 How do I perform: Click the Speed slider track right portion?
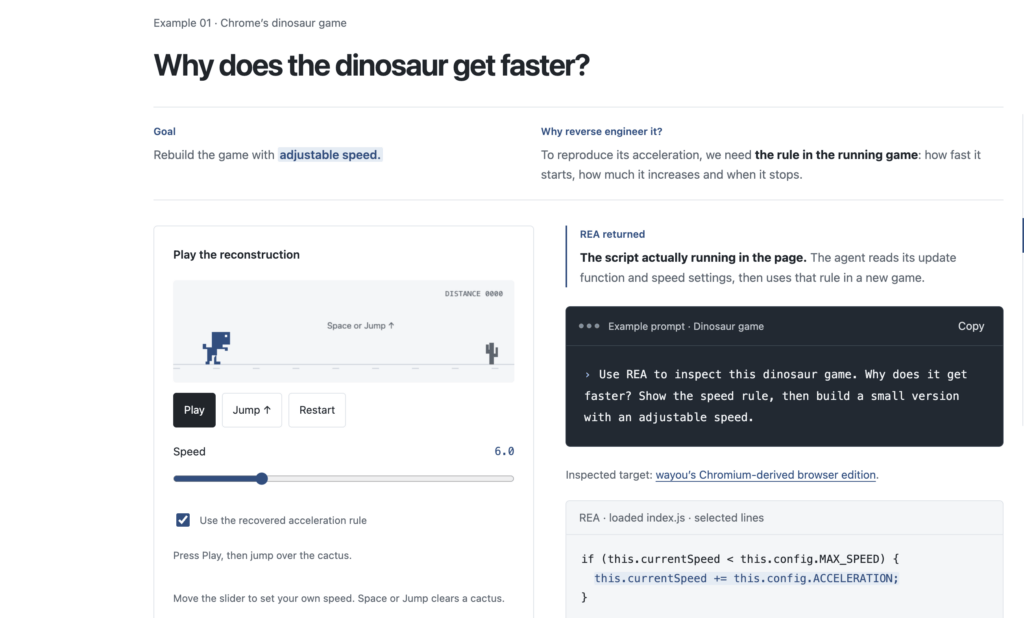[391, 478]
